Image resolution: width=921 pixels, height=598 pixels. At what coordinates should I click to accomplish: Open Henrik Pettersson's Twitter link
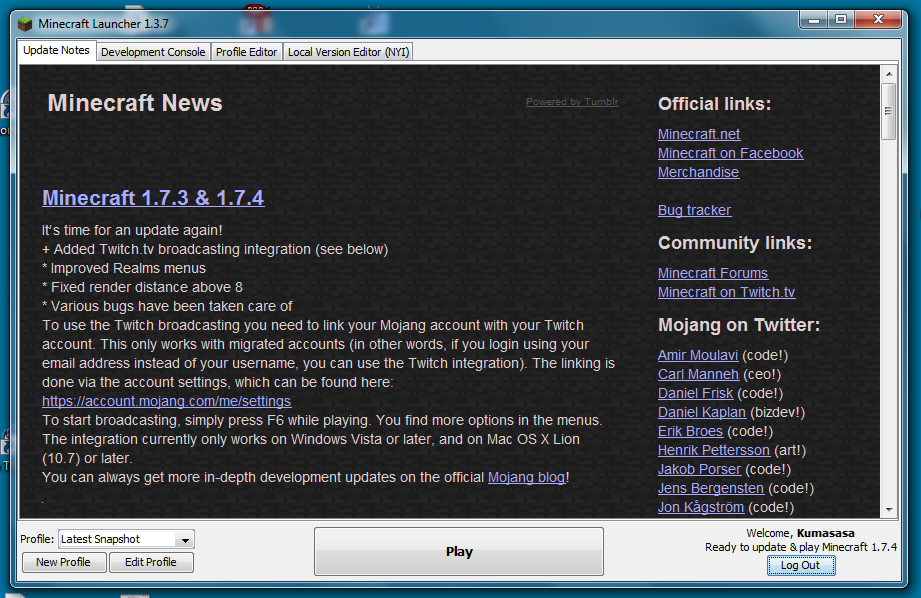click(714, 450)
